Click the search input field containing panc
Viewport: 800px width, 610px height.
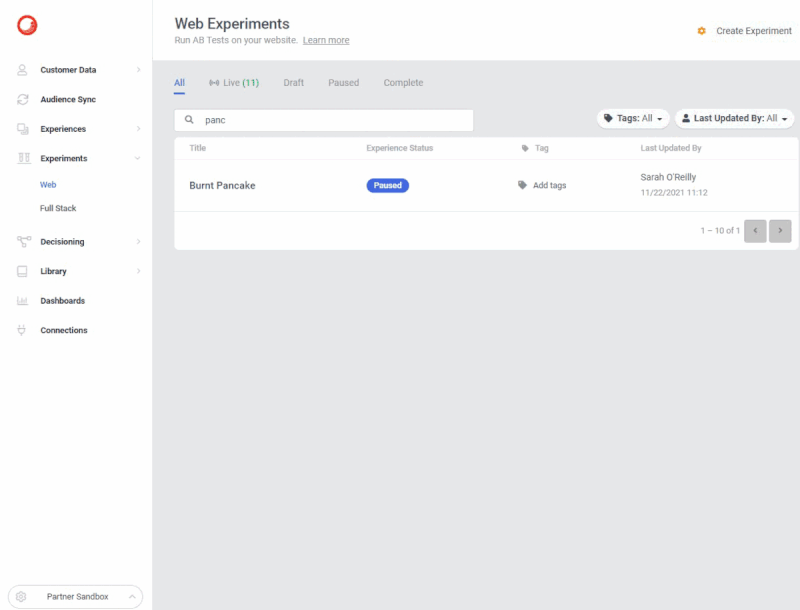(x=330, y=120)
